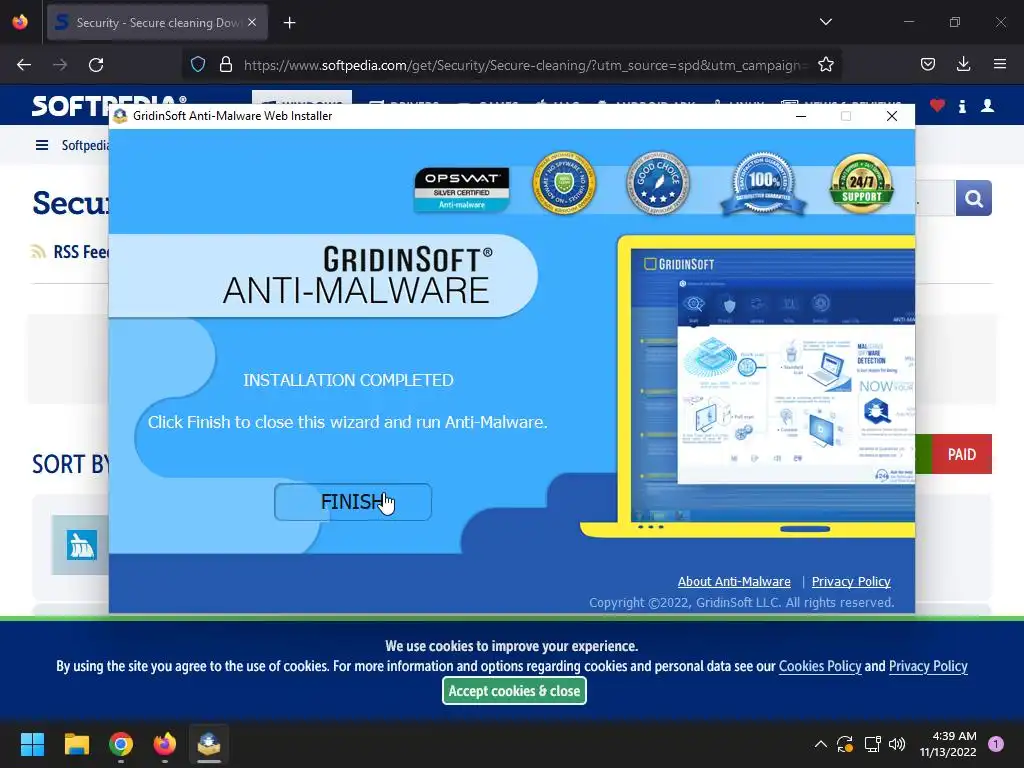Viewport: 1024px width, 768px height.
Task: Click the OPSWAT Silver Certified badge
Action: [x=462, y=189]
